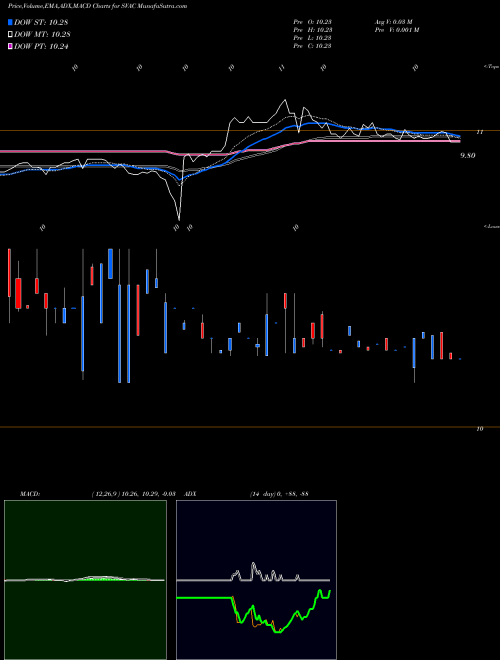This screenshot has height=660, width=500.
Task: Click the 'Pre H: 10.23' value
Action: click(313, 30)
